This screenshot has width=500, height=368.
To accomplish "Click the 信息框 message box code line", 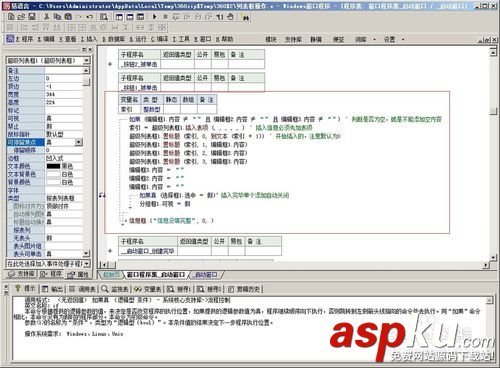I will (171, 221).
